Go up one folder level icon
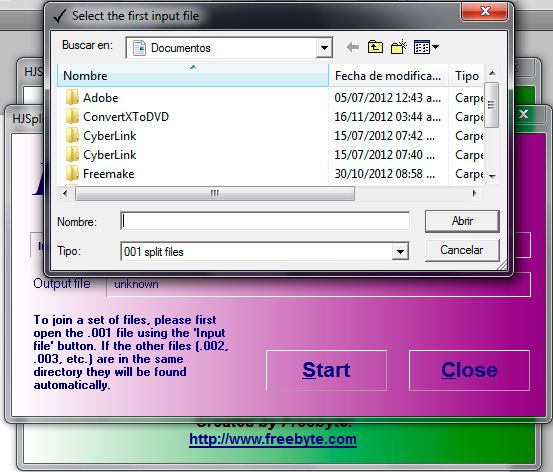This screenshot has width=553, height=472. point(375,47)
